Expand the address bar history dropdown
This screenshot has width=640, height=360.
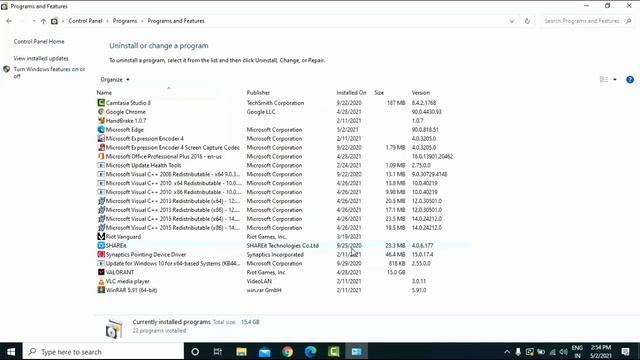pos(511,21)
